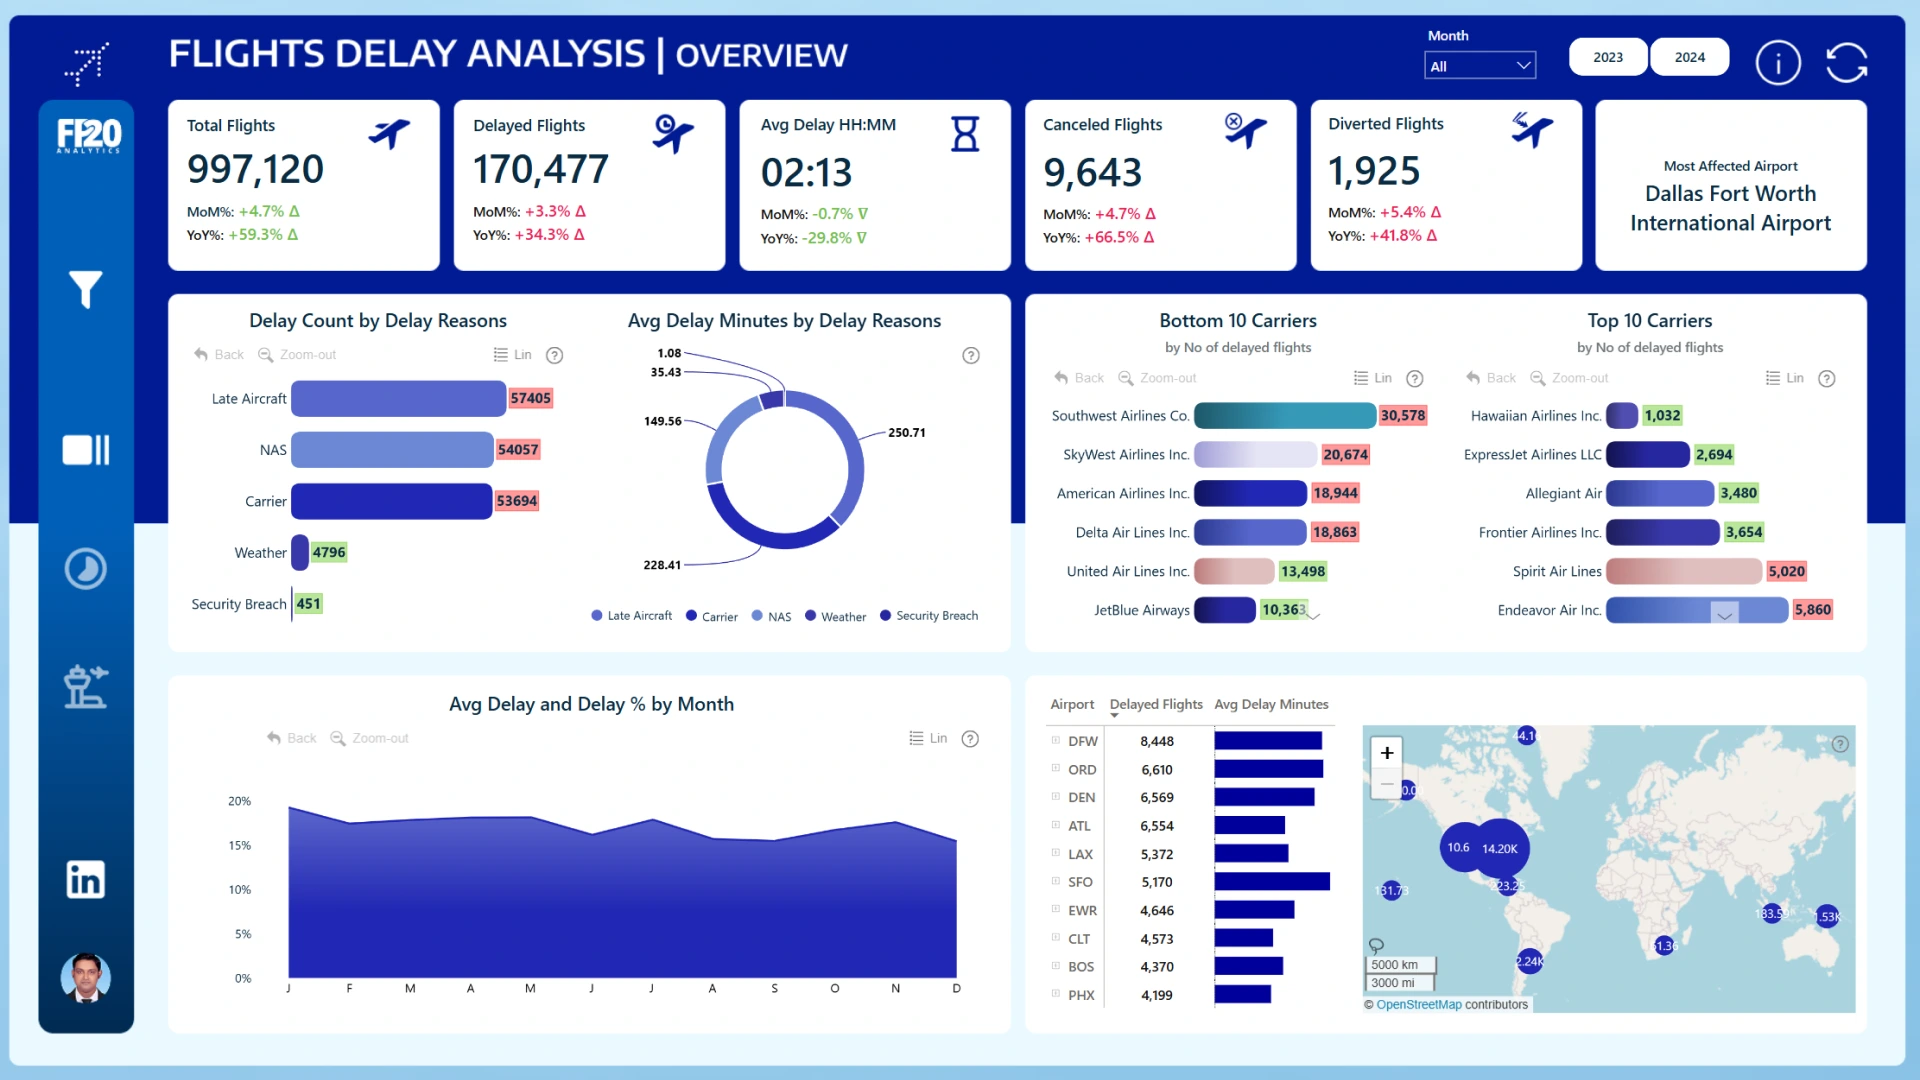
Task: Click Zoom-out in Avg Delay by Month chart
Action: pos(369,739)
